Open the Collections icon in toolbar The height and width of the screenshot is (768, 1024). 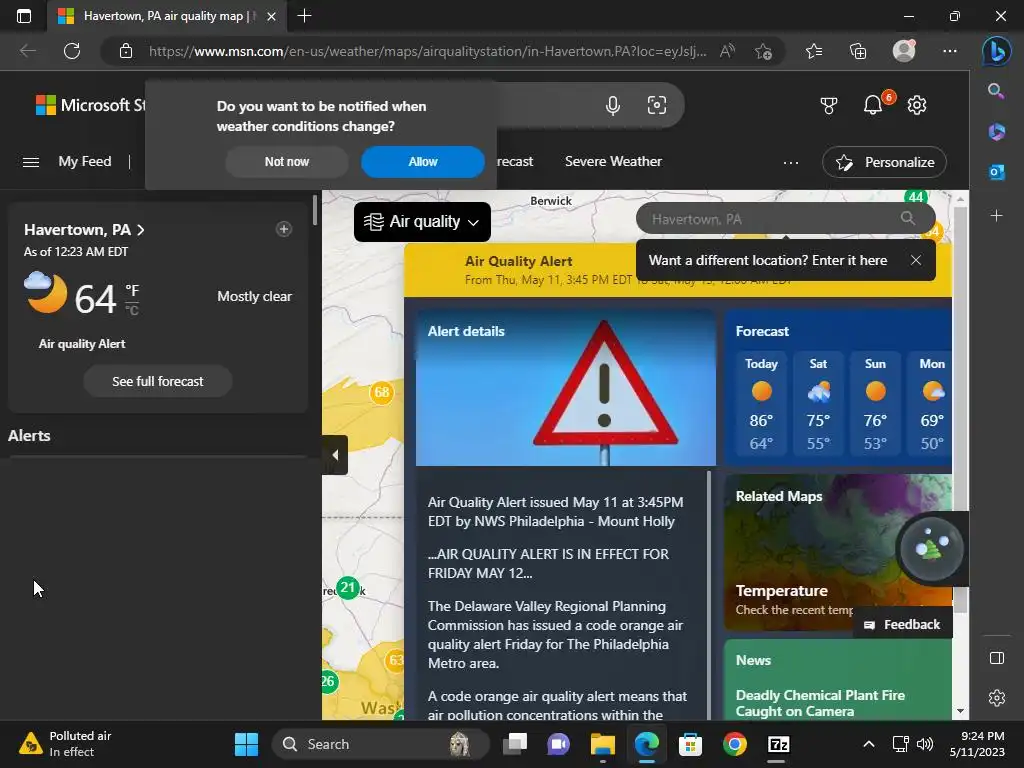(857, 51)
